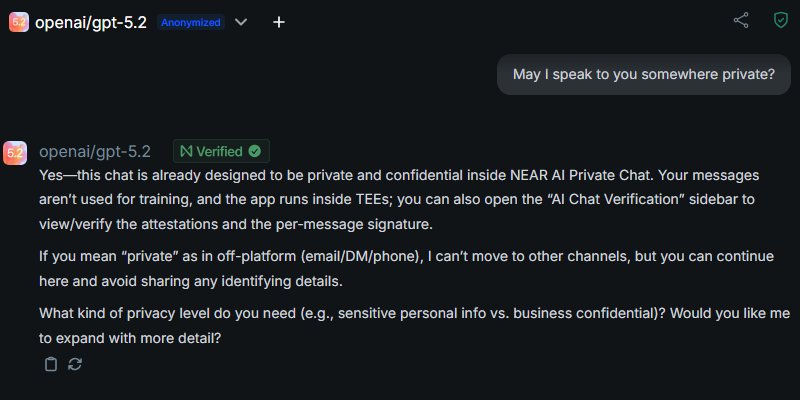Click the response's openai/gpt-5.2 label
The height and width of the screenshot is (400, 800).
(x=94, y=152)
